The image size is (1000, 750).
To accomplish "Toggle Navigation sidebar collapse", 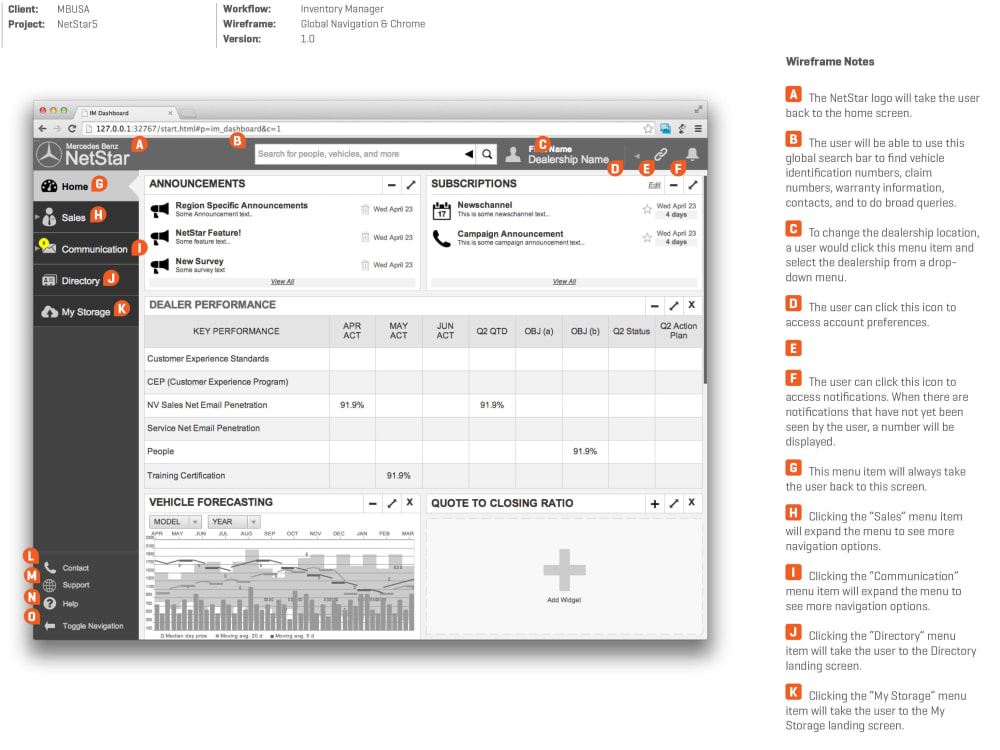I will pos(84,626).
